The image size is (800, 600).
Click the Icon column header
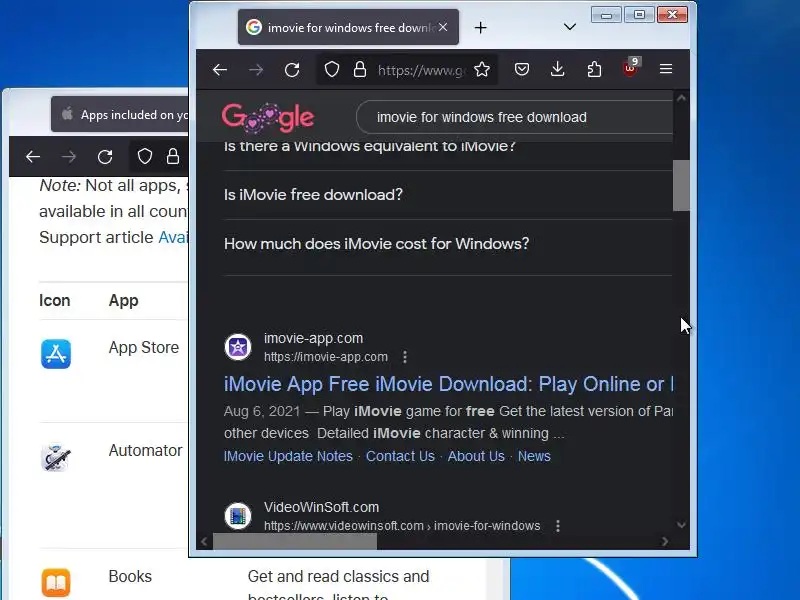(x=55, y=301)
